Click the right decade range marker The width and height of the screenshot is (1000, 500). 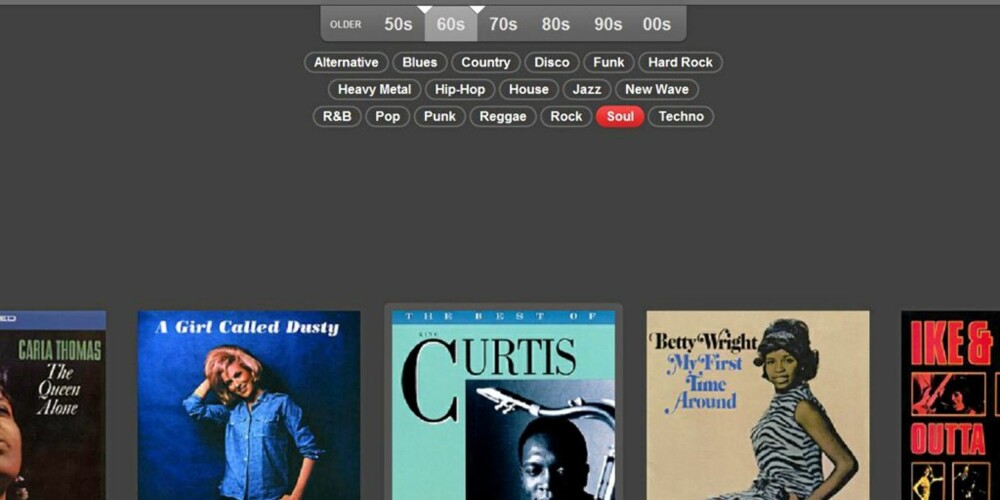pyautogui.click(x=477, y=9)
